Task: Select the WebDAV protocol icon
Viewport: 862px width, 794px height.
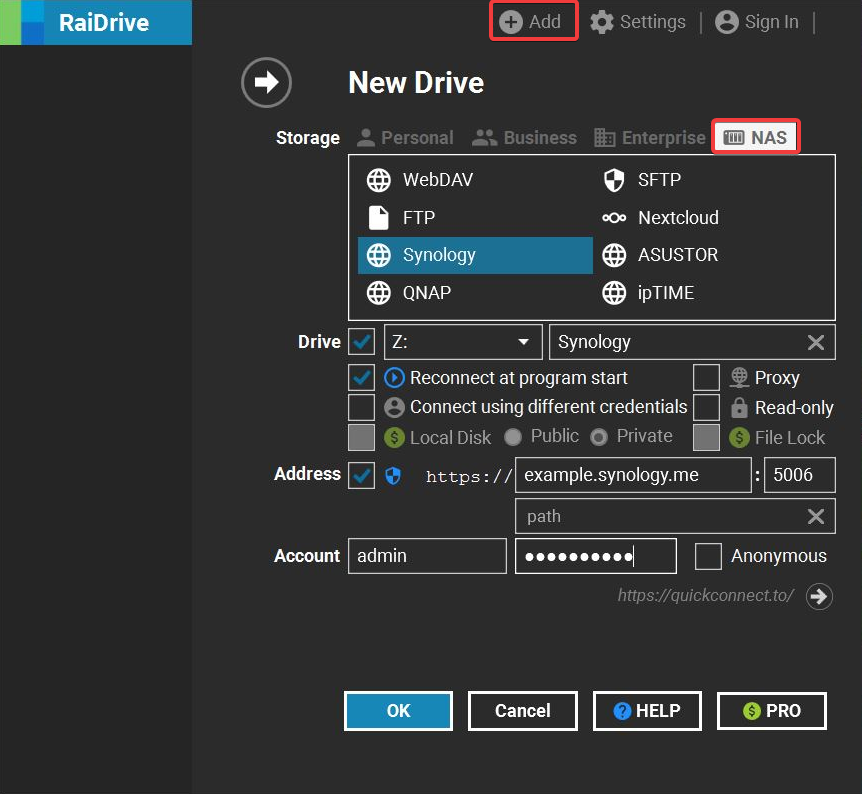Action: 378,180
